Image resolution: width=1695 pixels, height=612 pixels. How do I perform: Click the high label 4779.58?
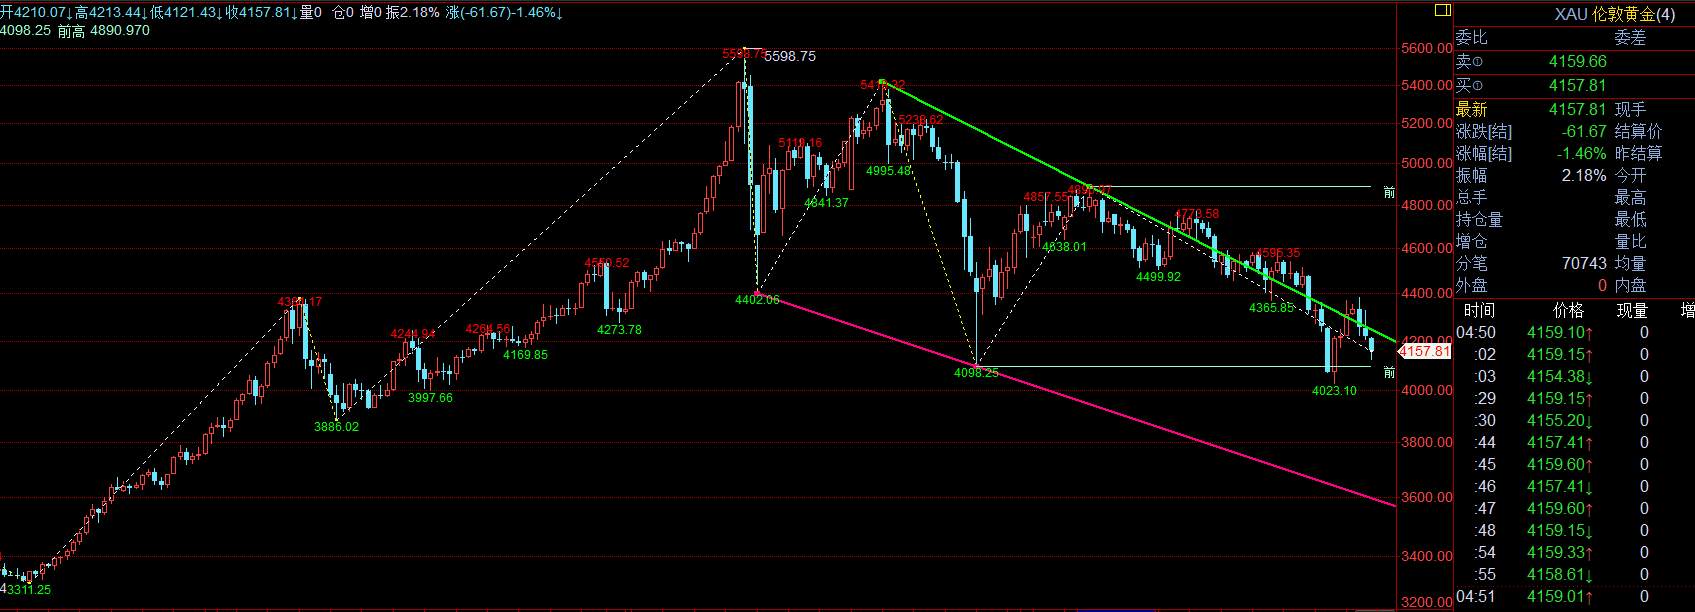(x=1196, y=214)
